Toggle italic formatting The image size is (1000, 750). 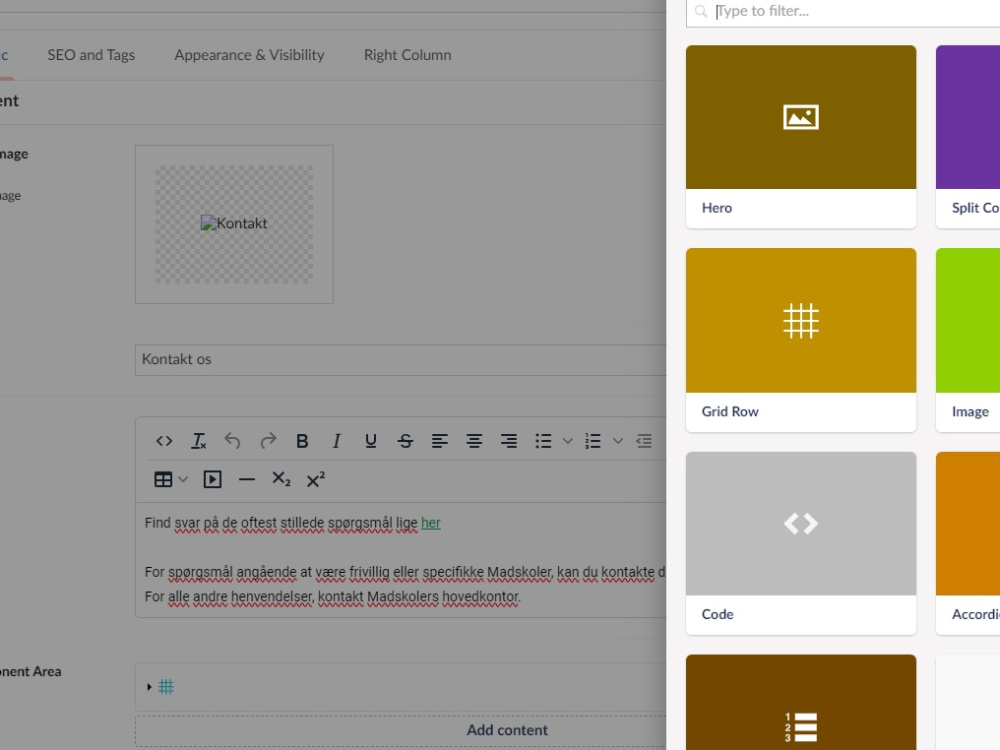click(x=336, y=441)
